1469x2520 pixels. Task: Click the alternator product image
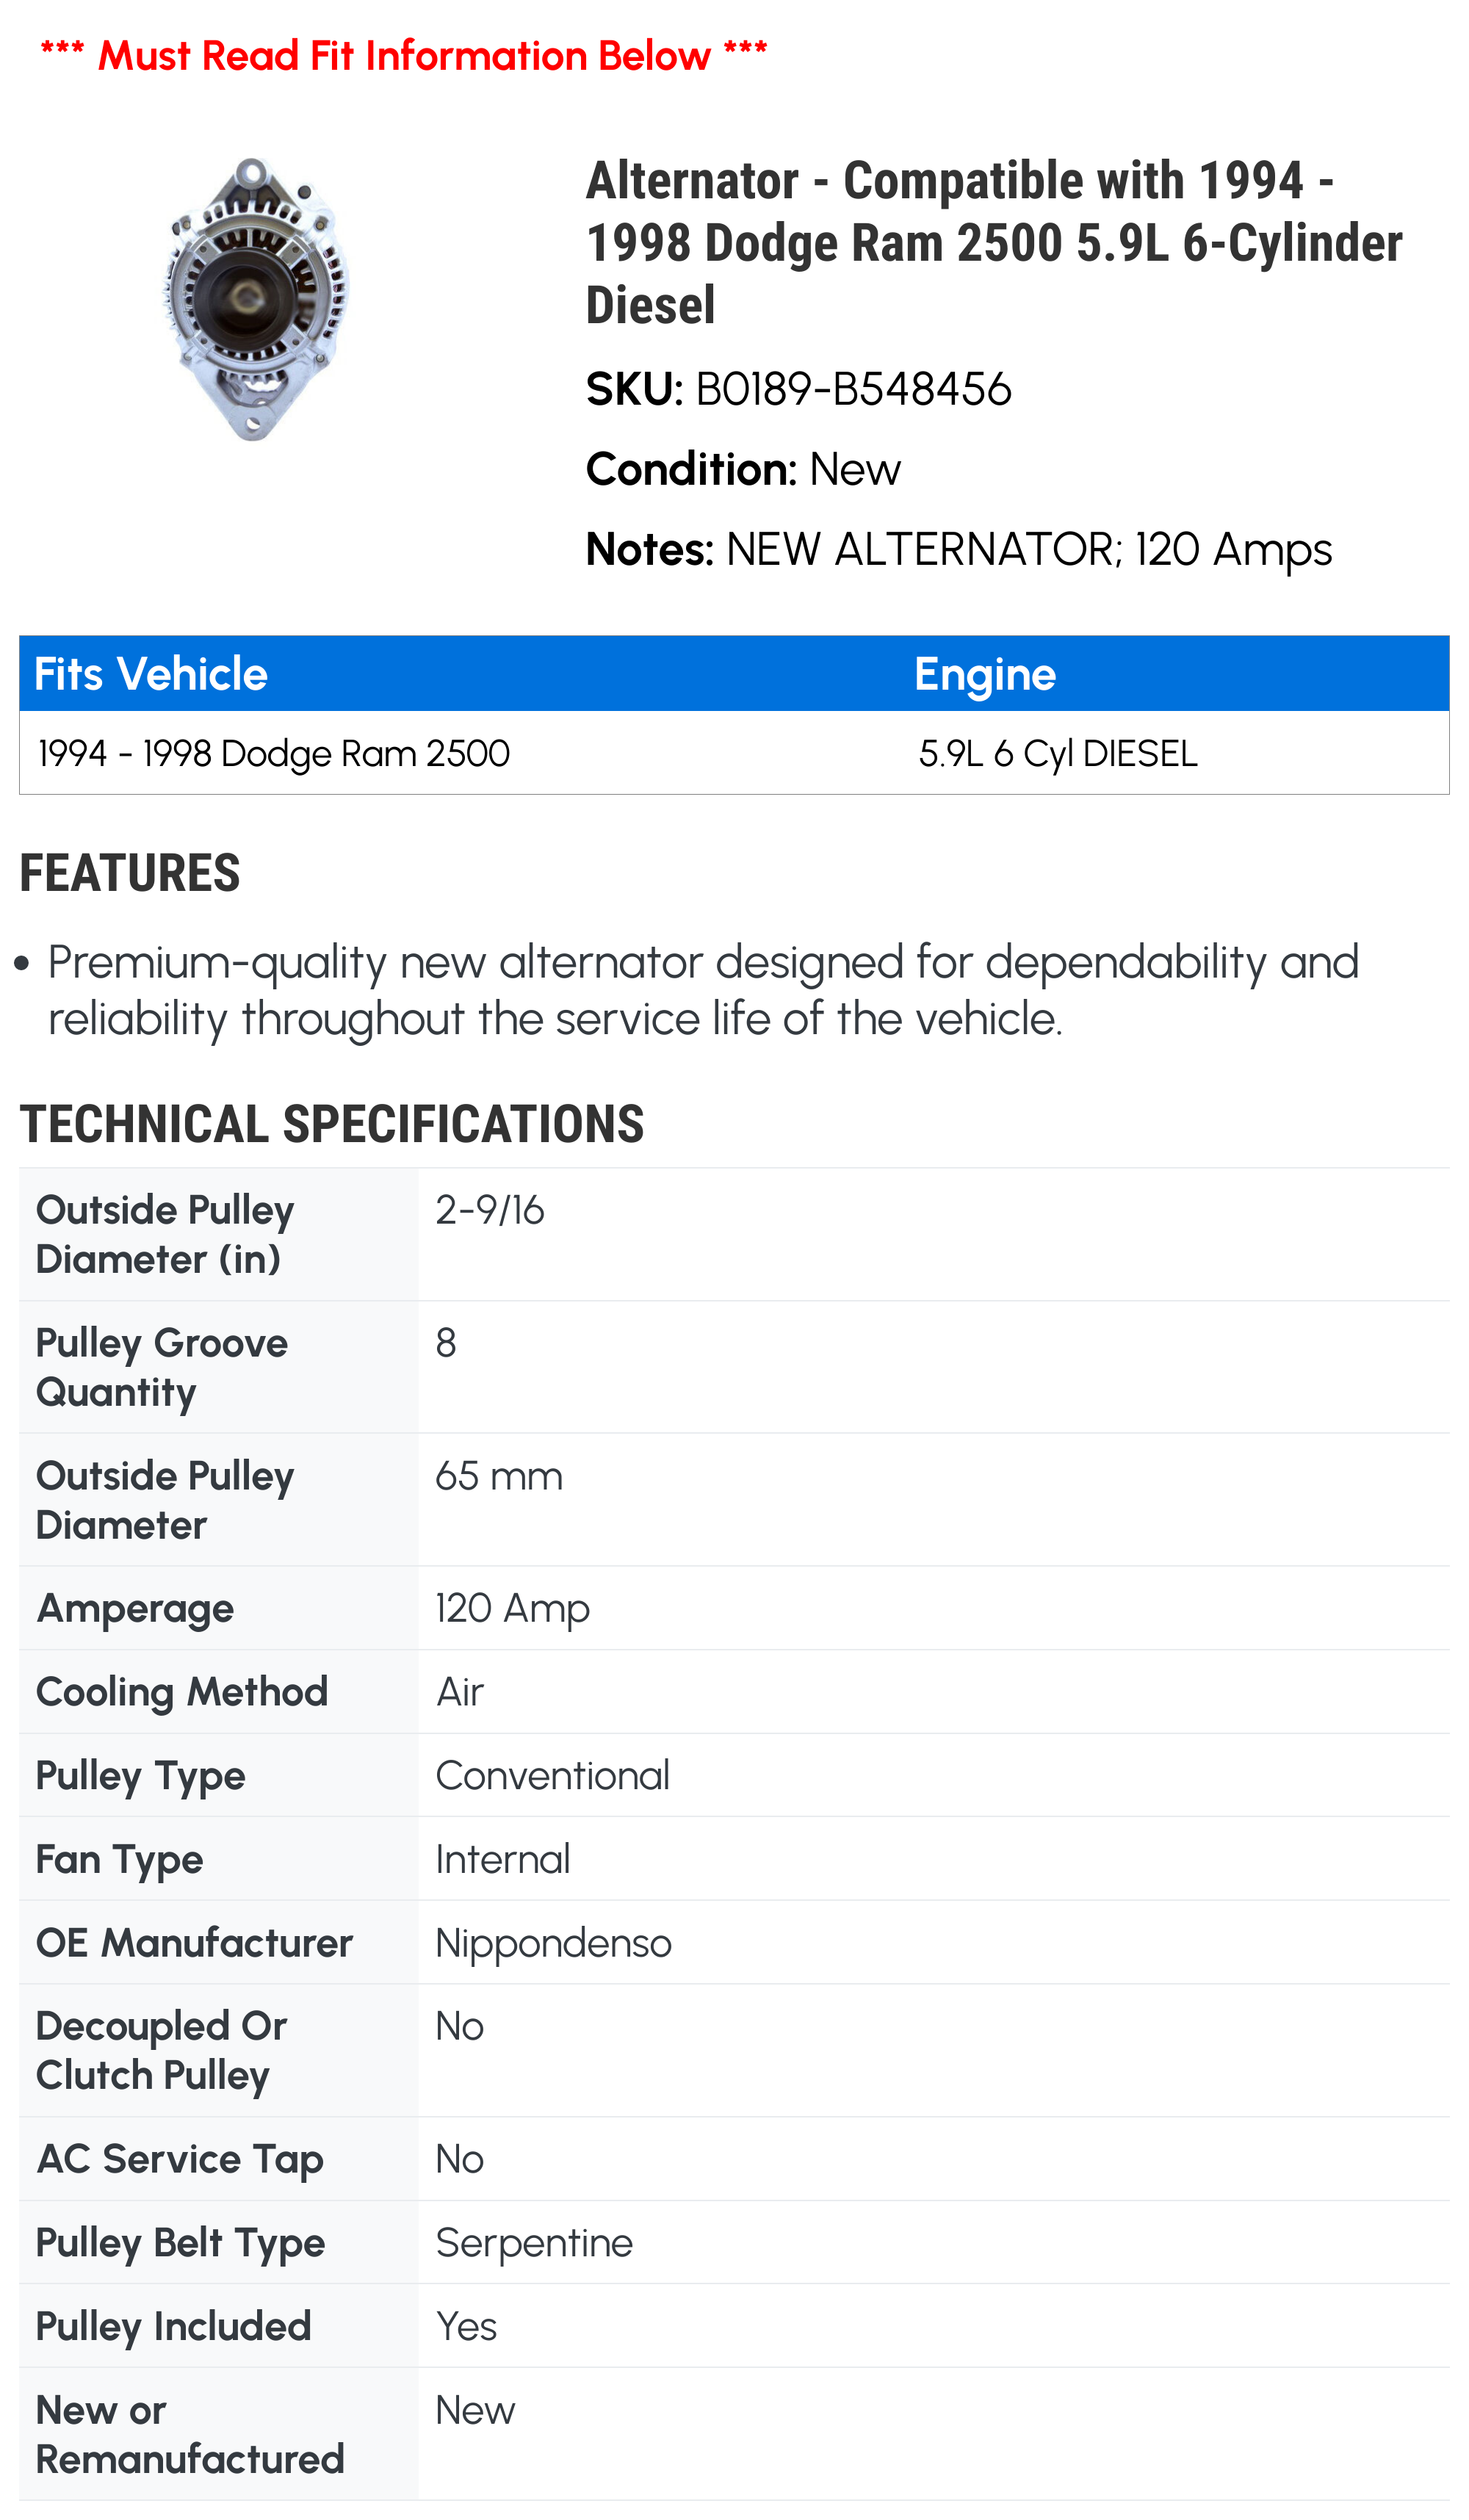click(255, 298)
